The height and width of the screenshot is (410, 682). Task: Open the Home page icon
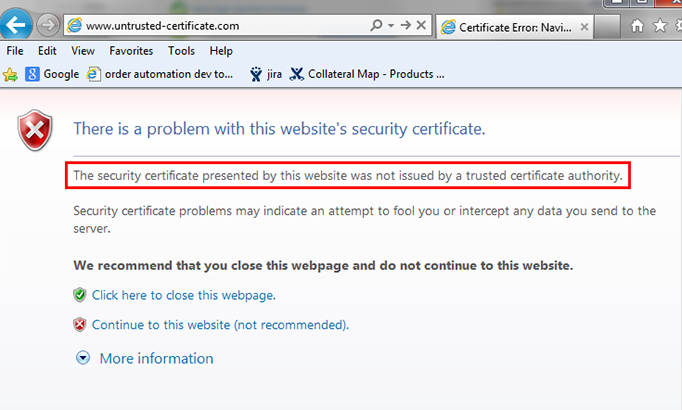coord(637,26)
